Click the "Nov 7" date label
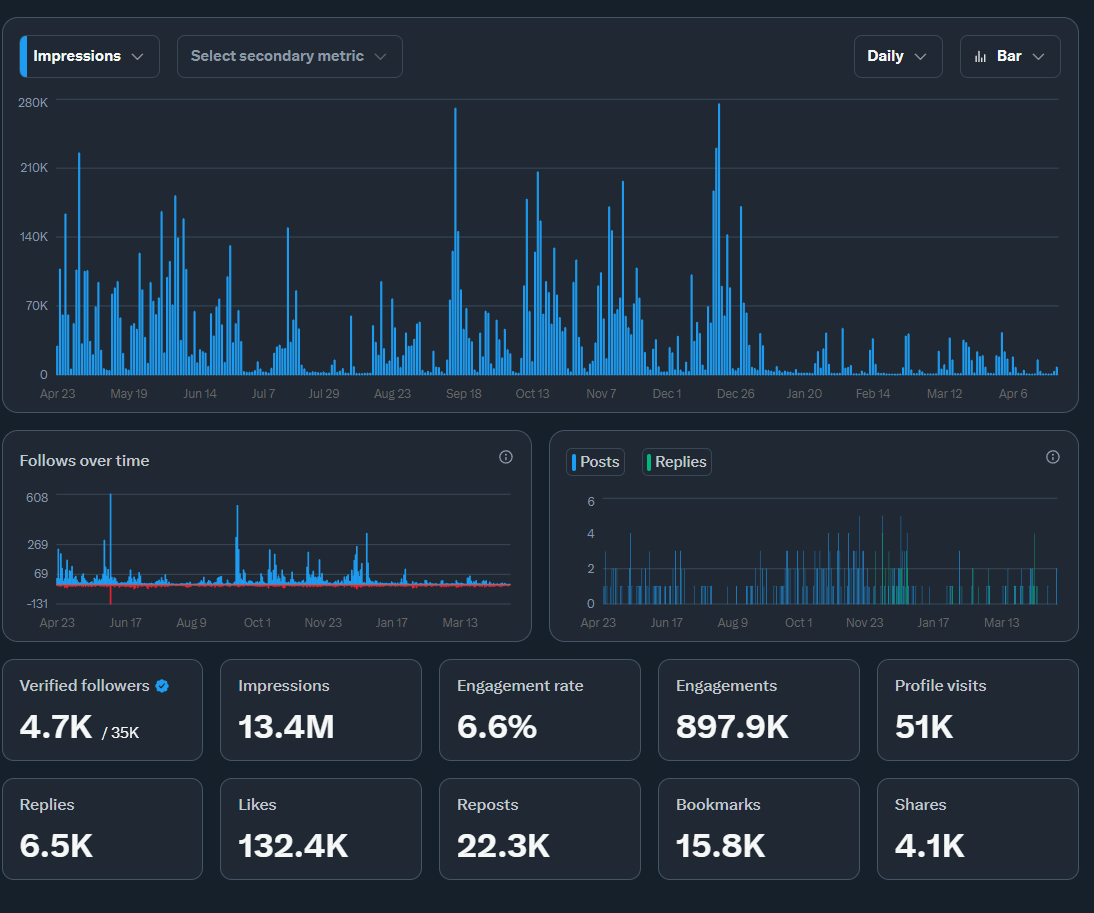The height and width of the screenshot is (913, 1094). click(x=601, y=393)
